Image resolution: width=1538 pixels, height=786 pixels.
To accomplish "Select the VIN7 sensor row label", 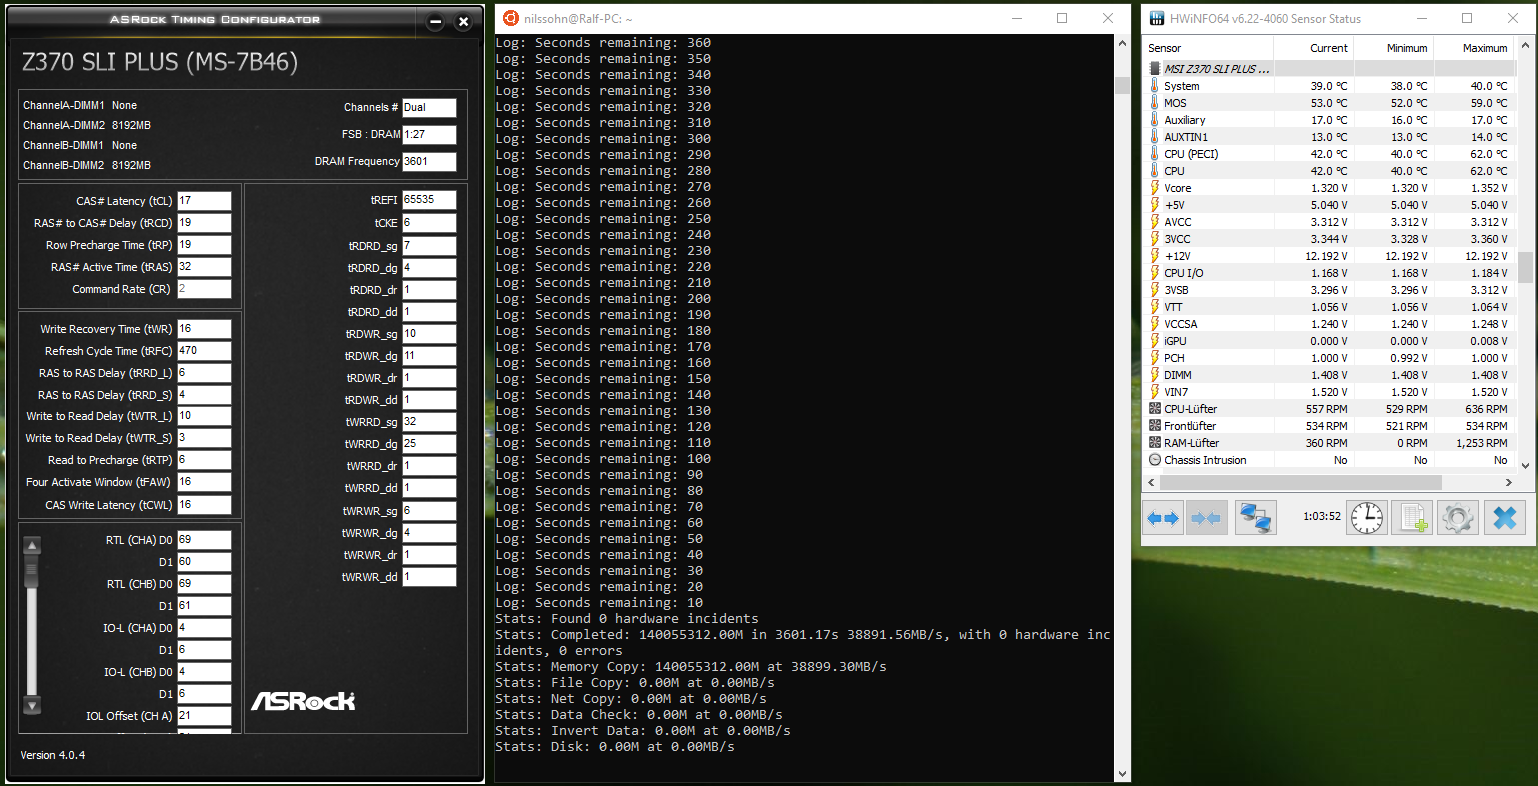I will coord(1176,392).
